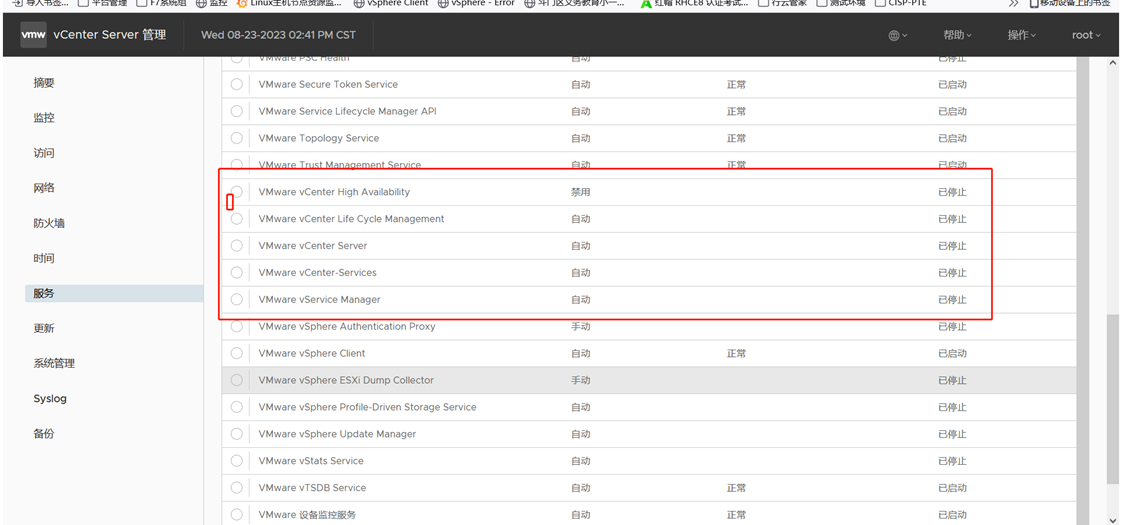Open the 监控 sidebar section
Image resolution: width=1122 pixels, height=525 pixels.
pyautogui.click(x=44, y=118)
